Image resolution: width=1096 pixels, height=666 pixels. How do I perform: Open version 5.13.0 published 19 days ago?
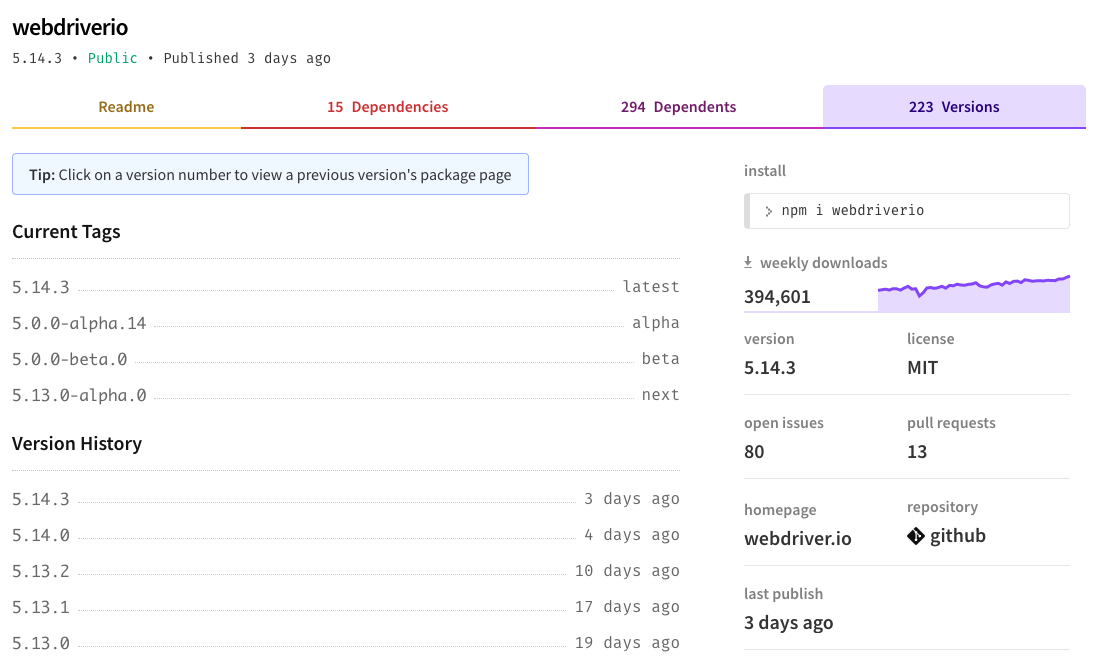pyautogui.click(x=41, y=643)
